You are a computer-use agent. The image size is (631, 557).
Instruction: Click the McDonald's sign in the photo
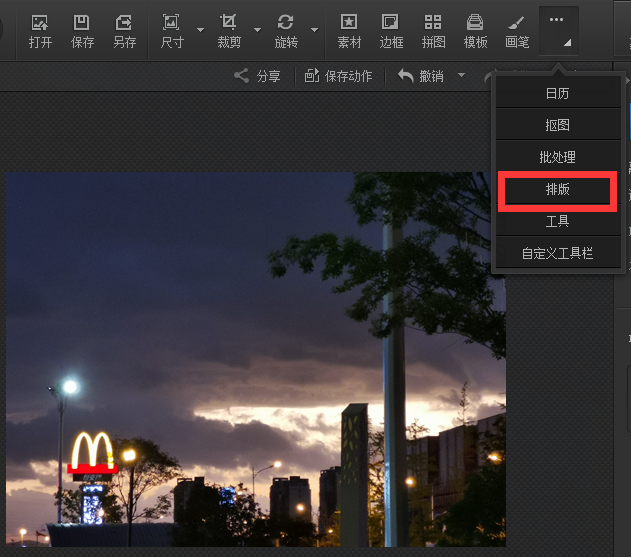(x=92, y=454)
